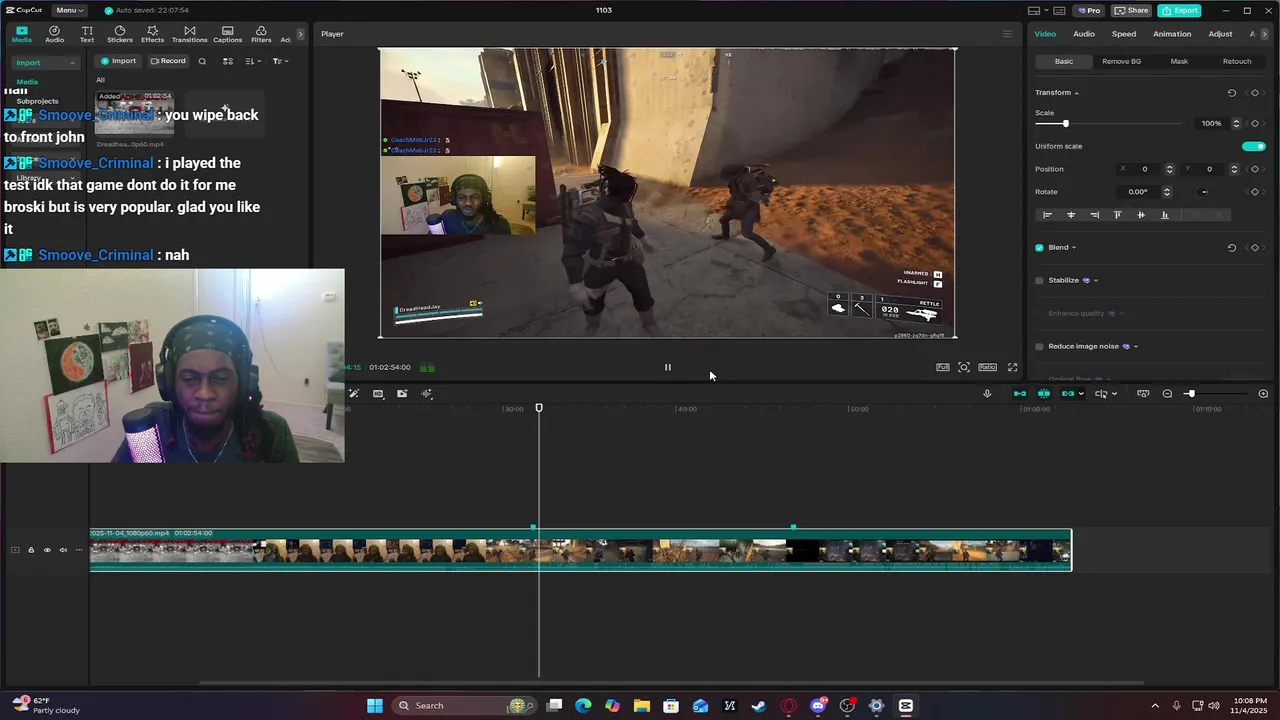
Task: Mute the timeline video track
Action: tap(62, 550)
